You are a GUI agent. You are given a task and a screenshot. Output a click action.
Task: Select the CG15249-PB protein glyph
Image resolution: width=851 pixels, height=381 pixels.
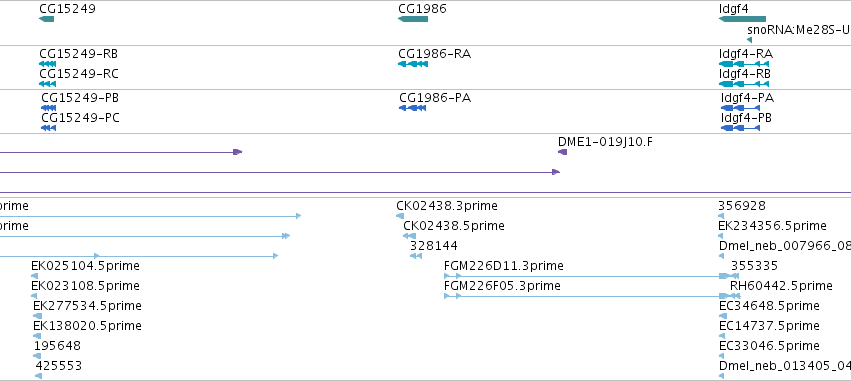[x=48, y=108]
